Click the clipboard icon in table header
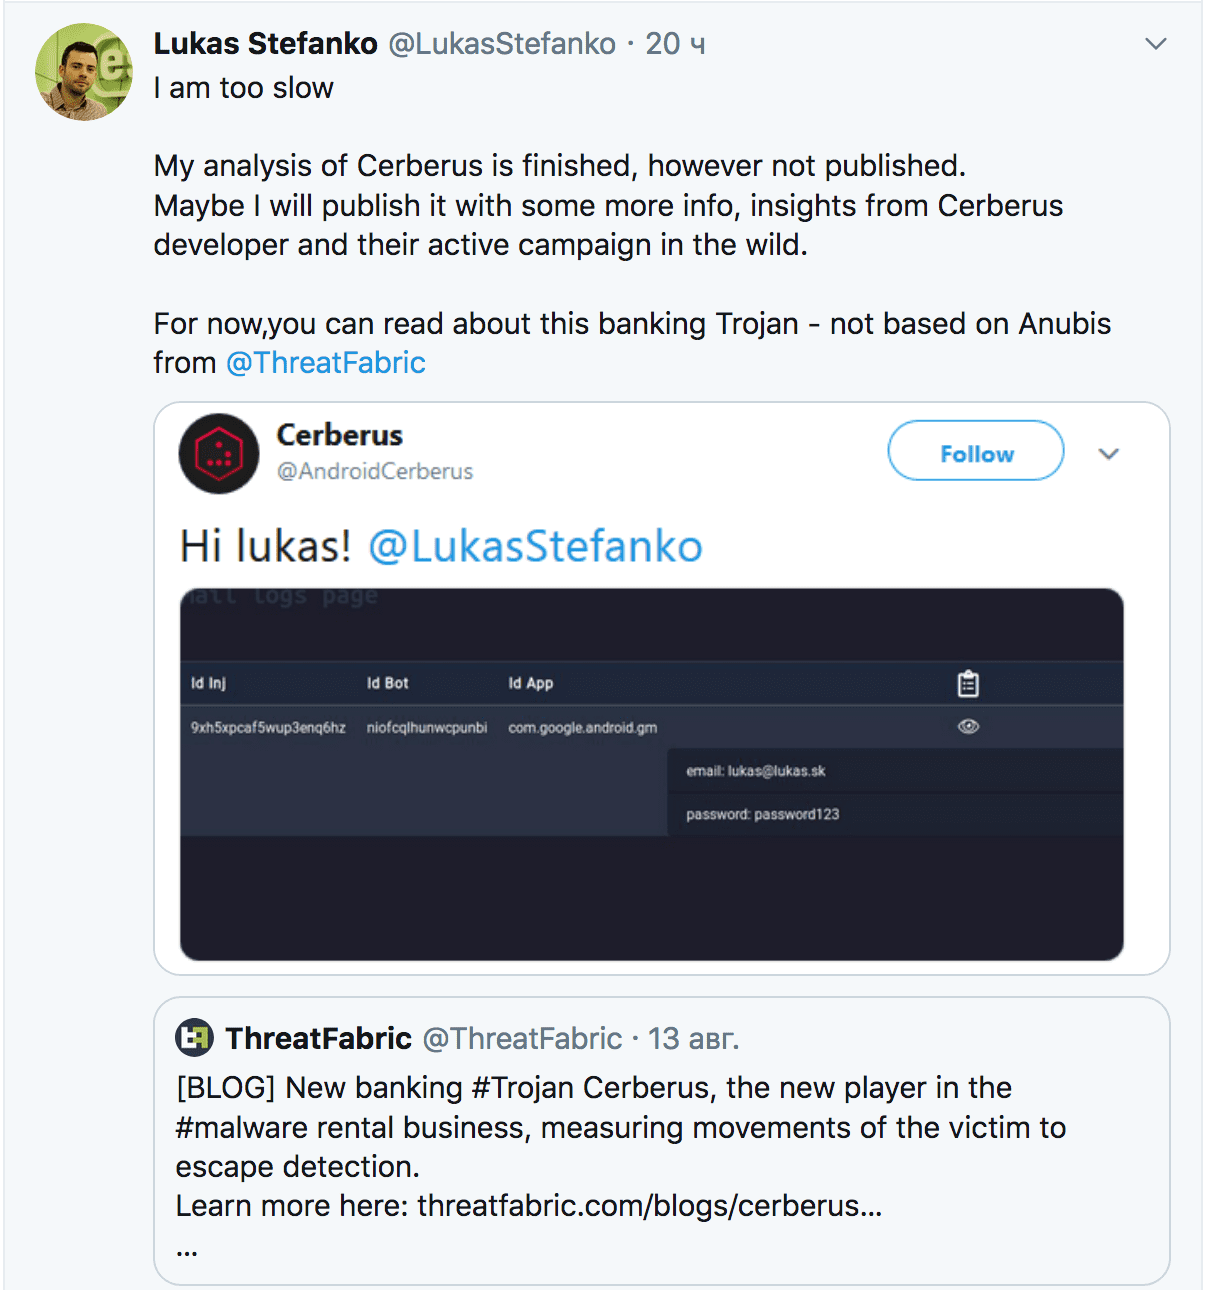 click(968, 684)
